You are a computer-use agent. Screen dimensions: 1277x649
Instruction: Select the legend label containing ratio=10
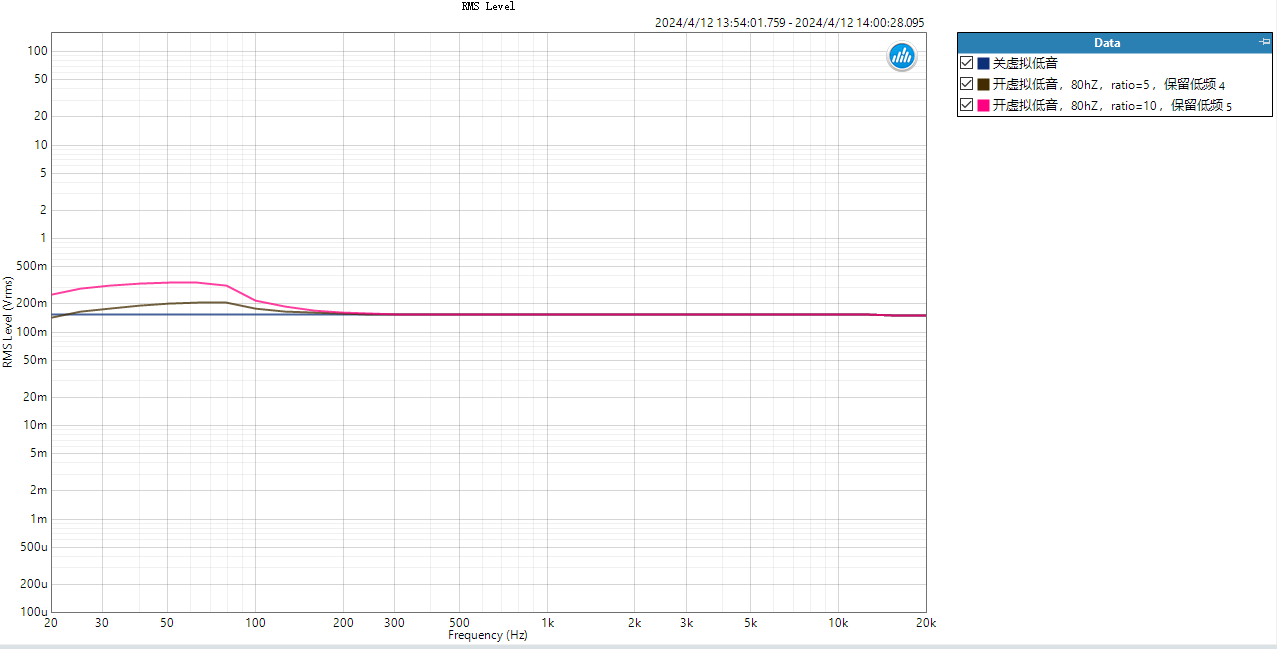[1112, 105]
